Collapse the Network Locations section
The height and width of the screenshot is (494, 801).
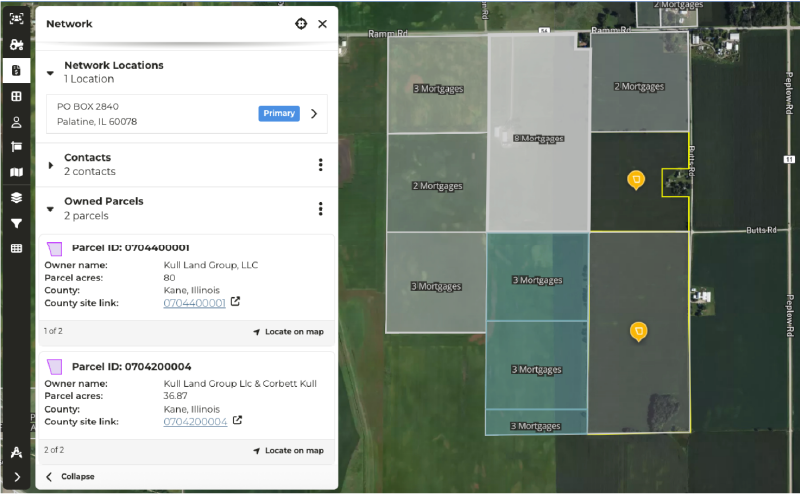(50, 73)
